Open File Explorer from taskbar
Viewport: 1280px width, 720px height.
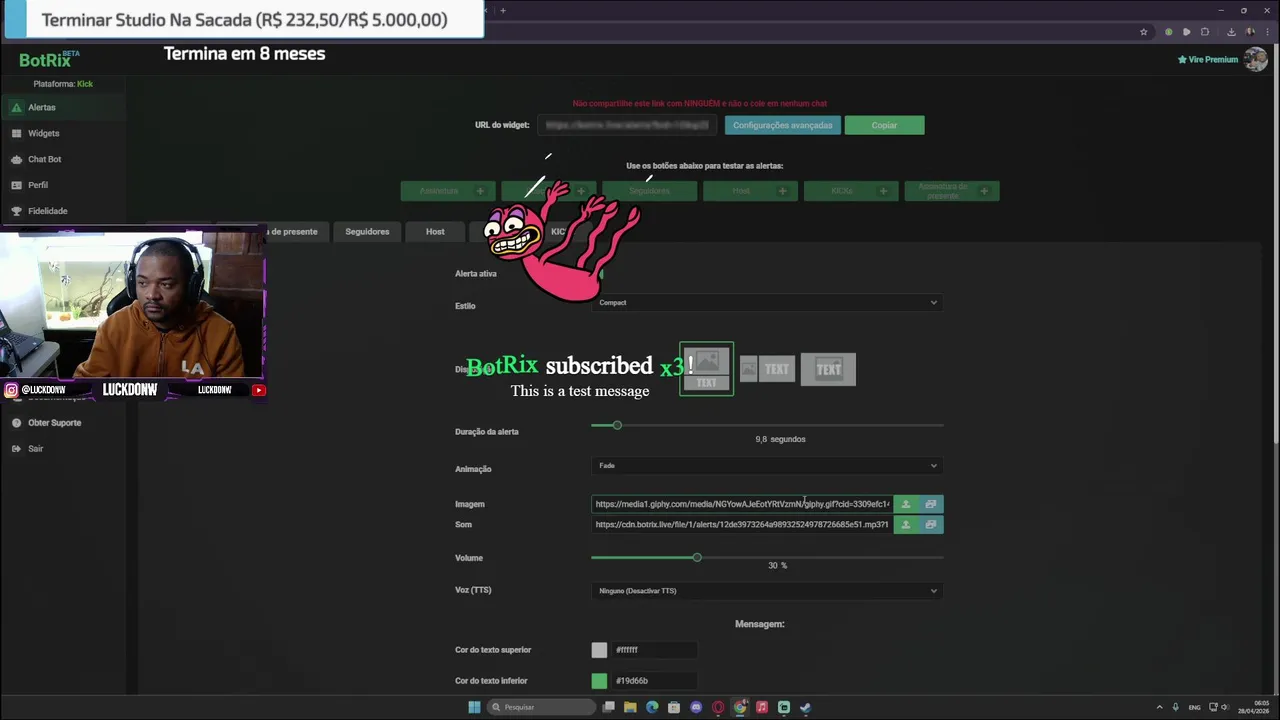630,707
